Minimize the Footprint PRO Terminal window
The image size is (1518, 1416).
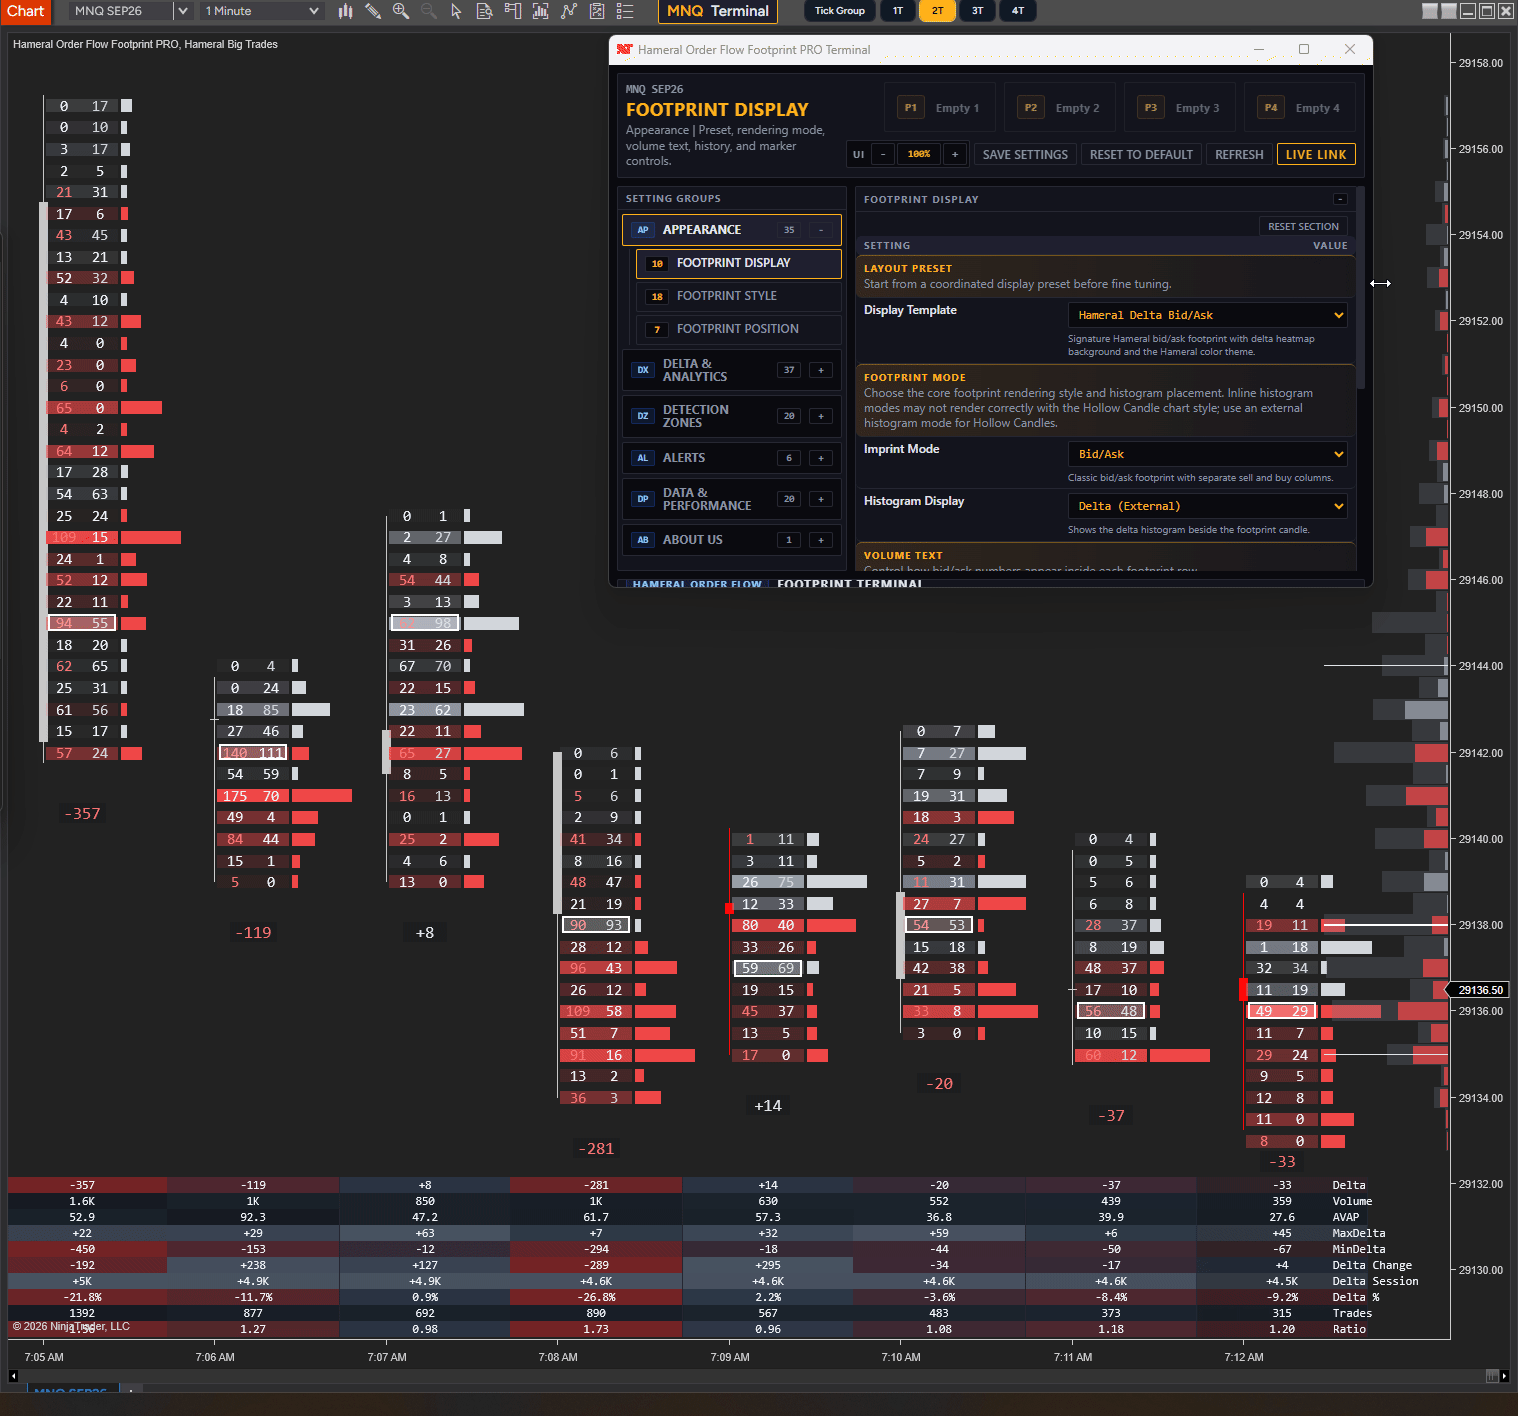point(1259,49)
